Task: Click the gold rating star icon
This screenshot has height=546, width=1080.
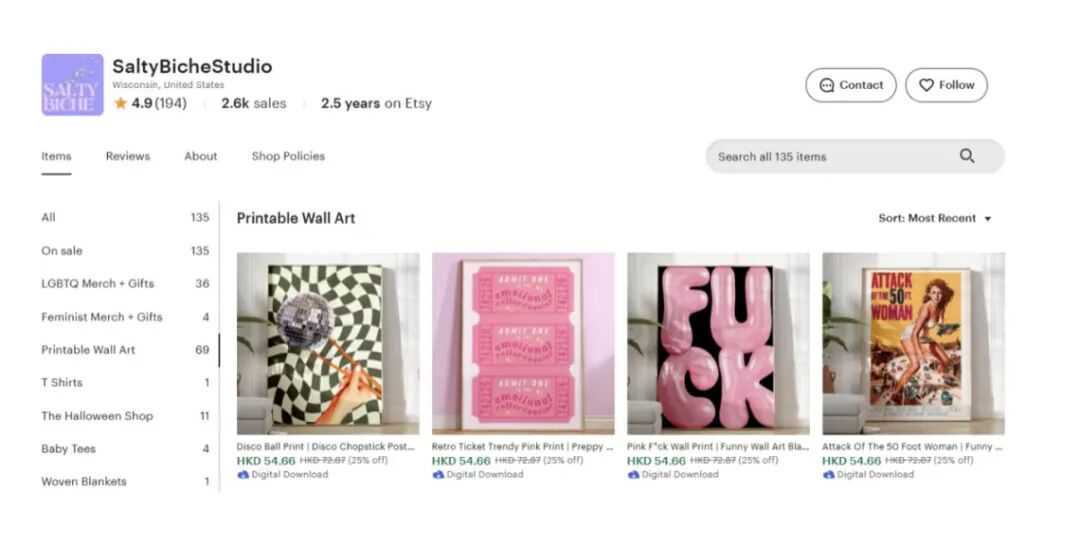Action: (121, 103)
